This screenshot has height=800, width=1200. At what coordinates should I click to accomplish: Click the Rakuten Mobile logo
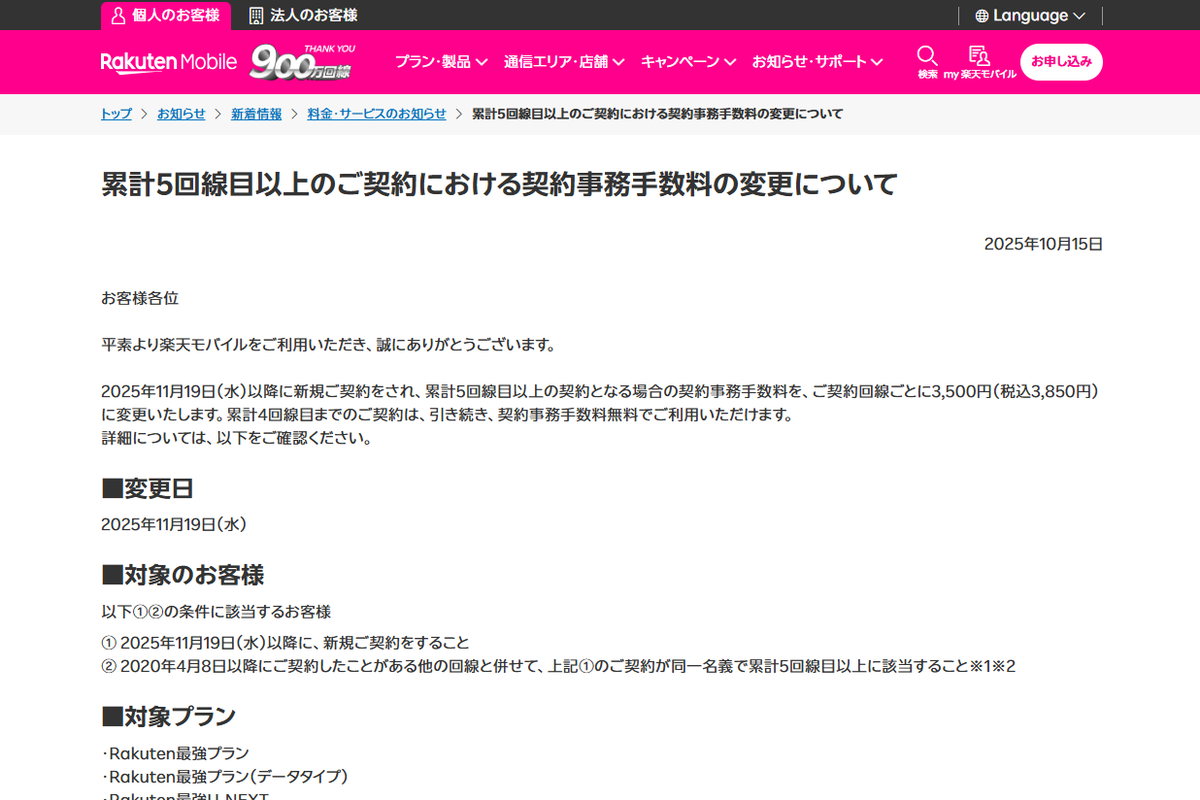pyautogui.click(x=168, y=61)
